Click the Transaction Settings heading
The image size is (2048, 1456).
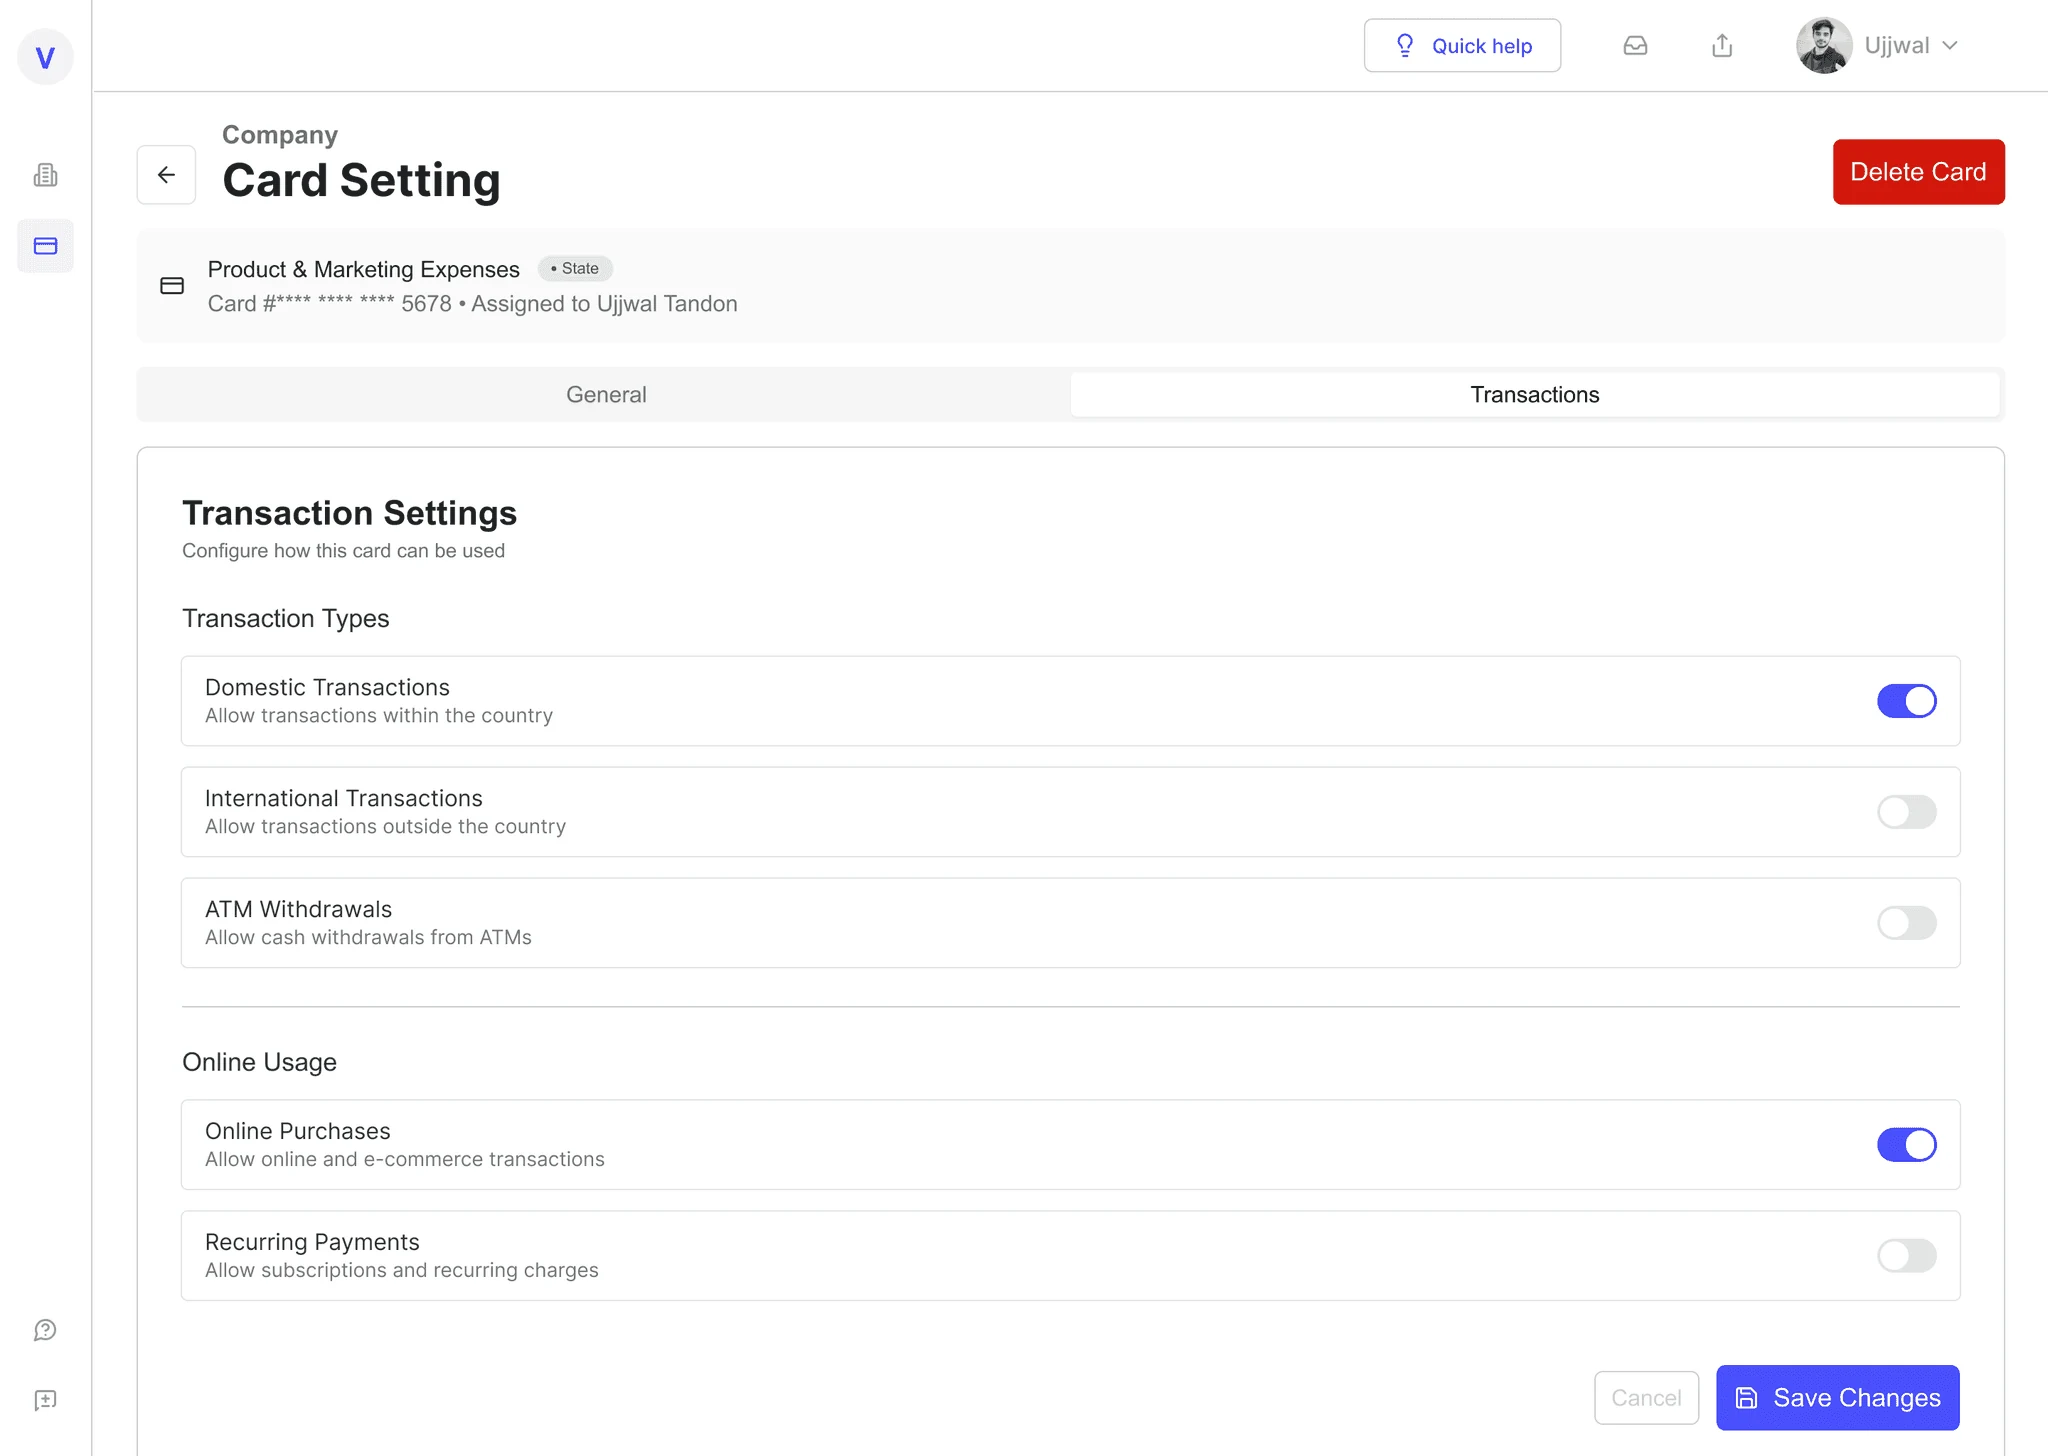pyautogui.click(x=349, y=513)
